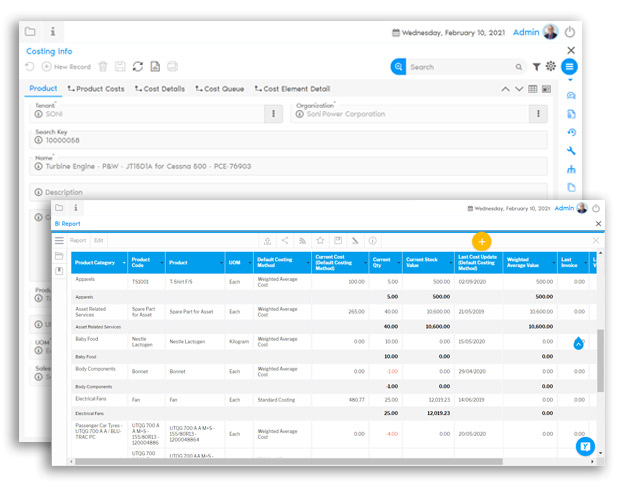The width and height of the screenshot is (624, 486).
Task: Click the blue scroll-to-top arrow button
Action: (x=577, y=343)
